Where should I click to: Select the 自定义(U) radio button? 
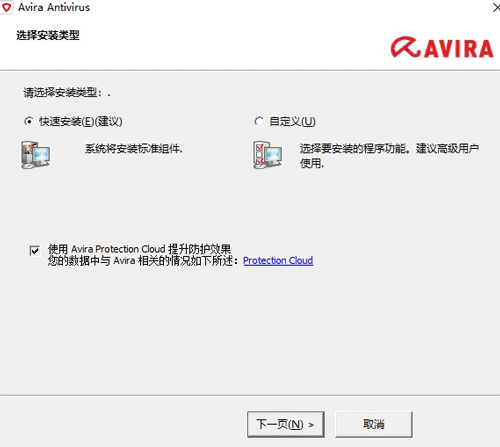coord(259,122)
